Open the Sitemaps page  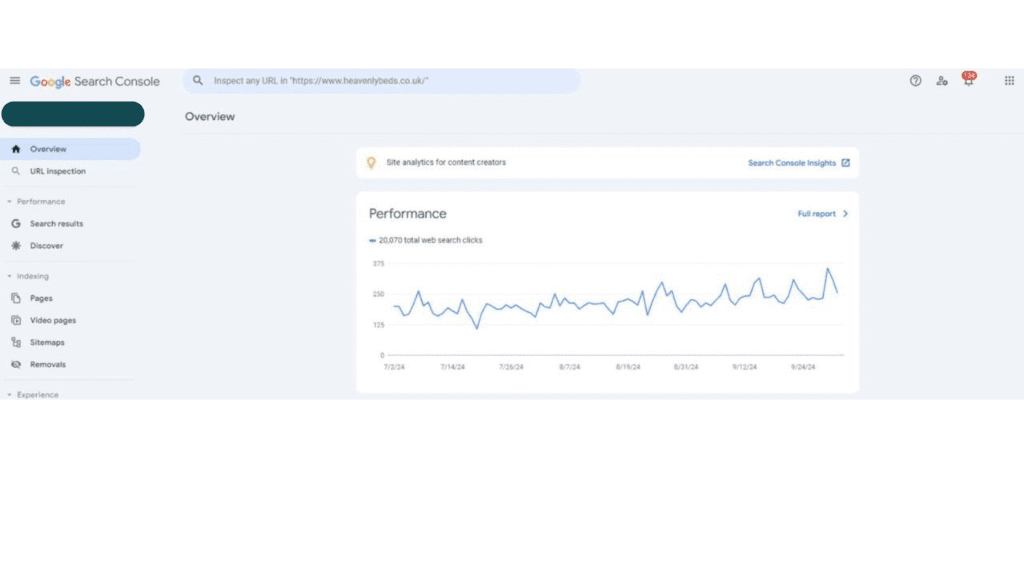pos(47,342)
